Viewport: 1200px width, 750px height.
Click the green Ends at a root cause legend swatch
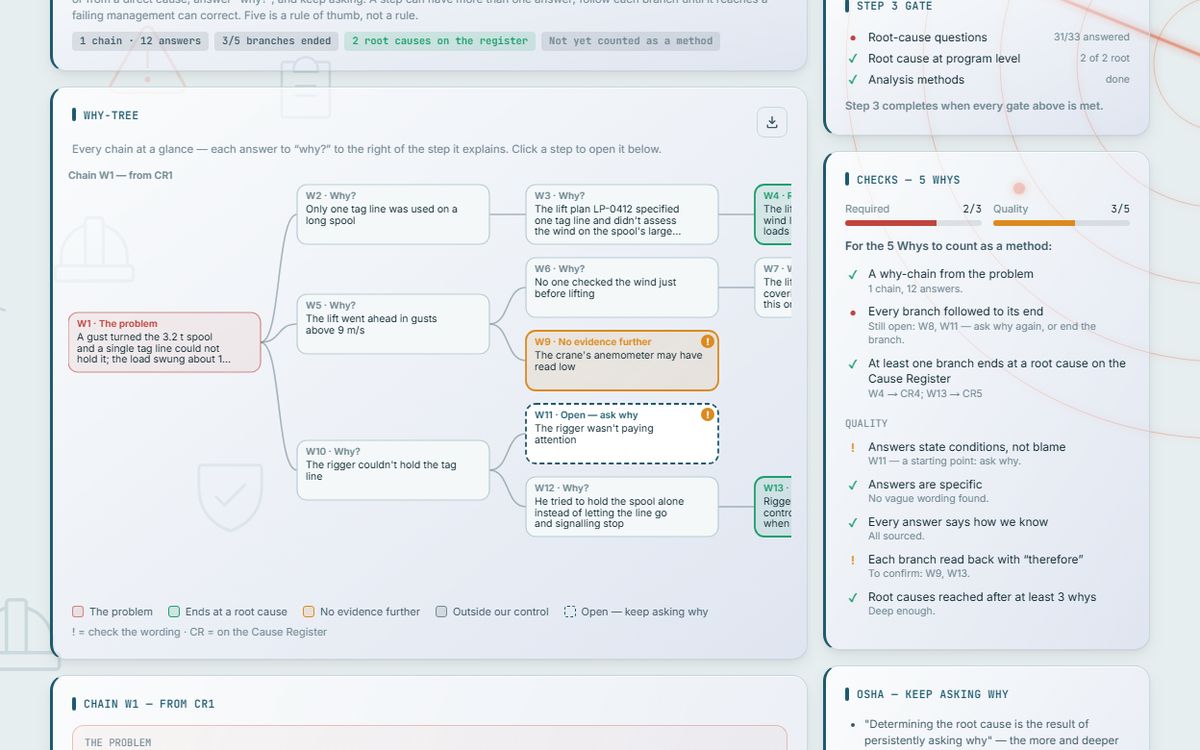click(x=174, y=612)
